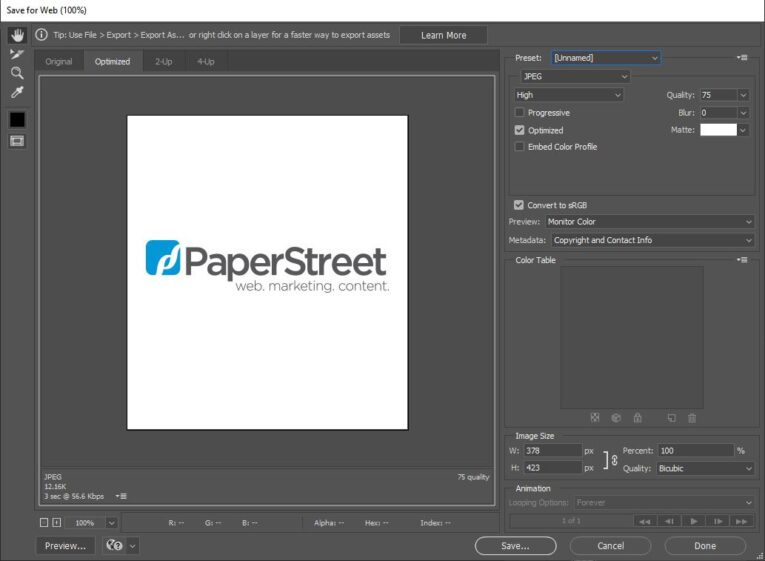The image size is (765, 561).
Task: Enable the Progressive checkbox
Action: [x=520, y=113]
